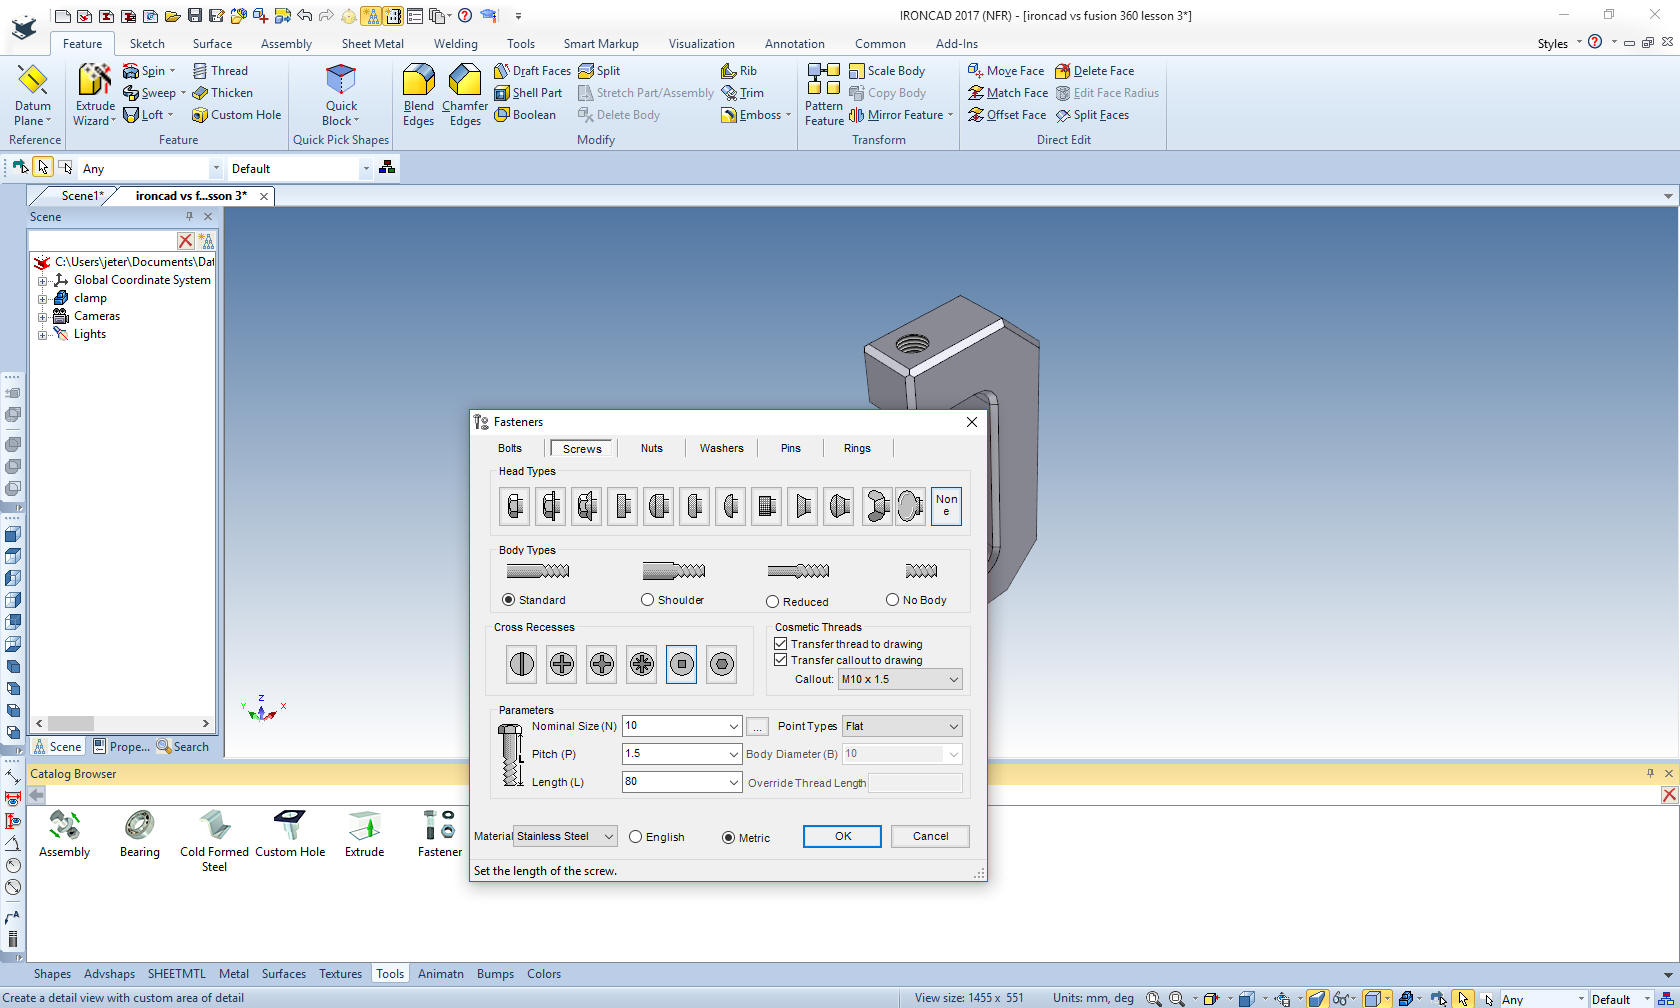Click the Quick Block shape
Image resolution: width=1680 pixels, height=1008 pixels.
(x=341, y=95)
